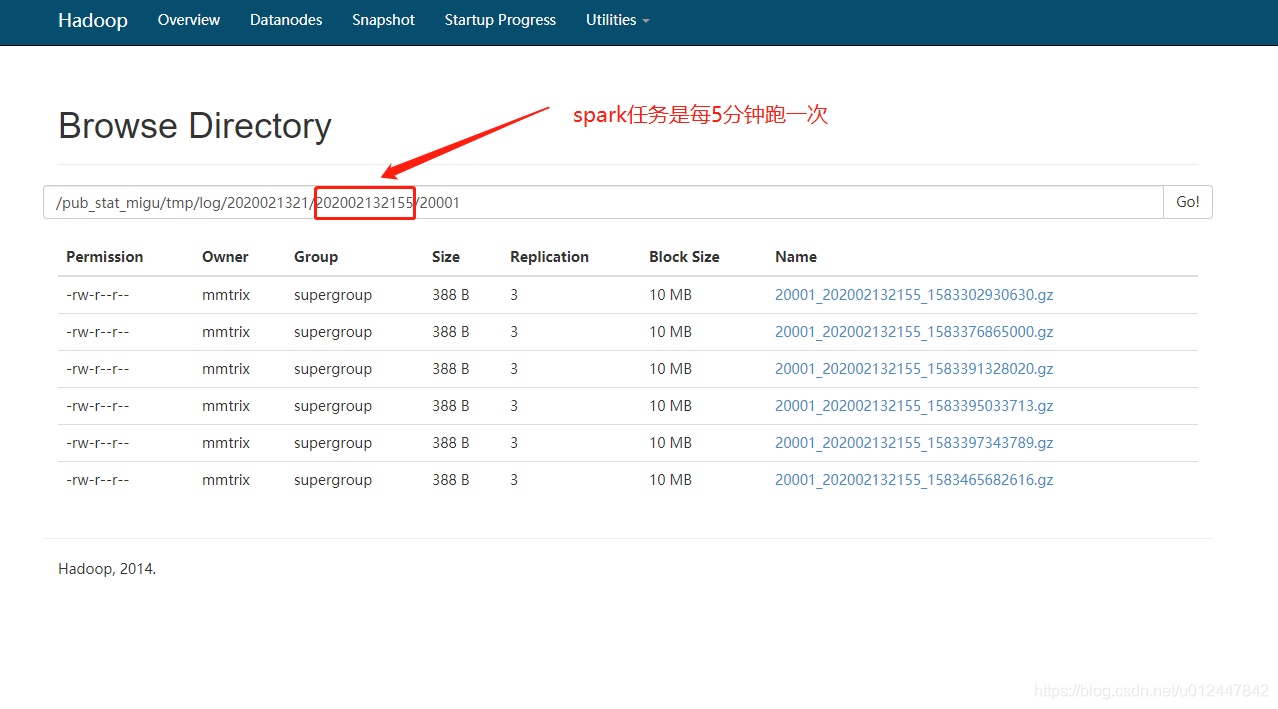1278x709 pixels.
Task: Open Startup Progress page
Action: pyautogui.click(x=500, y=20)
